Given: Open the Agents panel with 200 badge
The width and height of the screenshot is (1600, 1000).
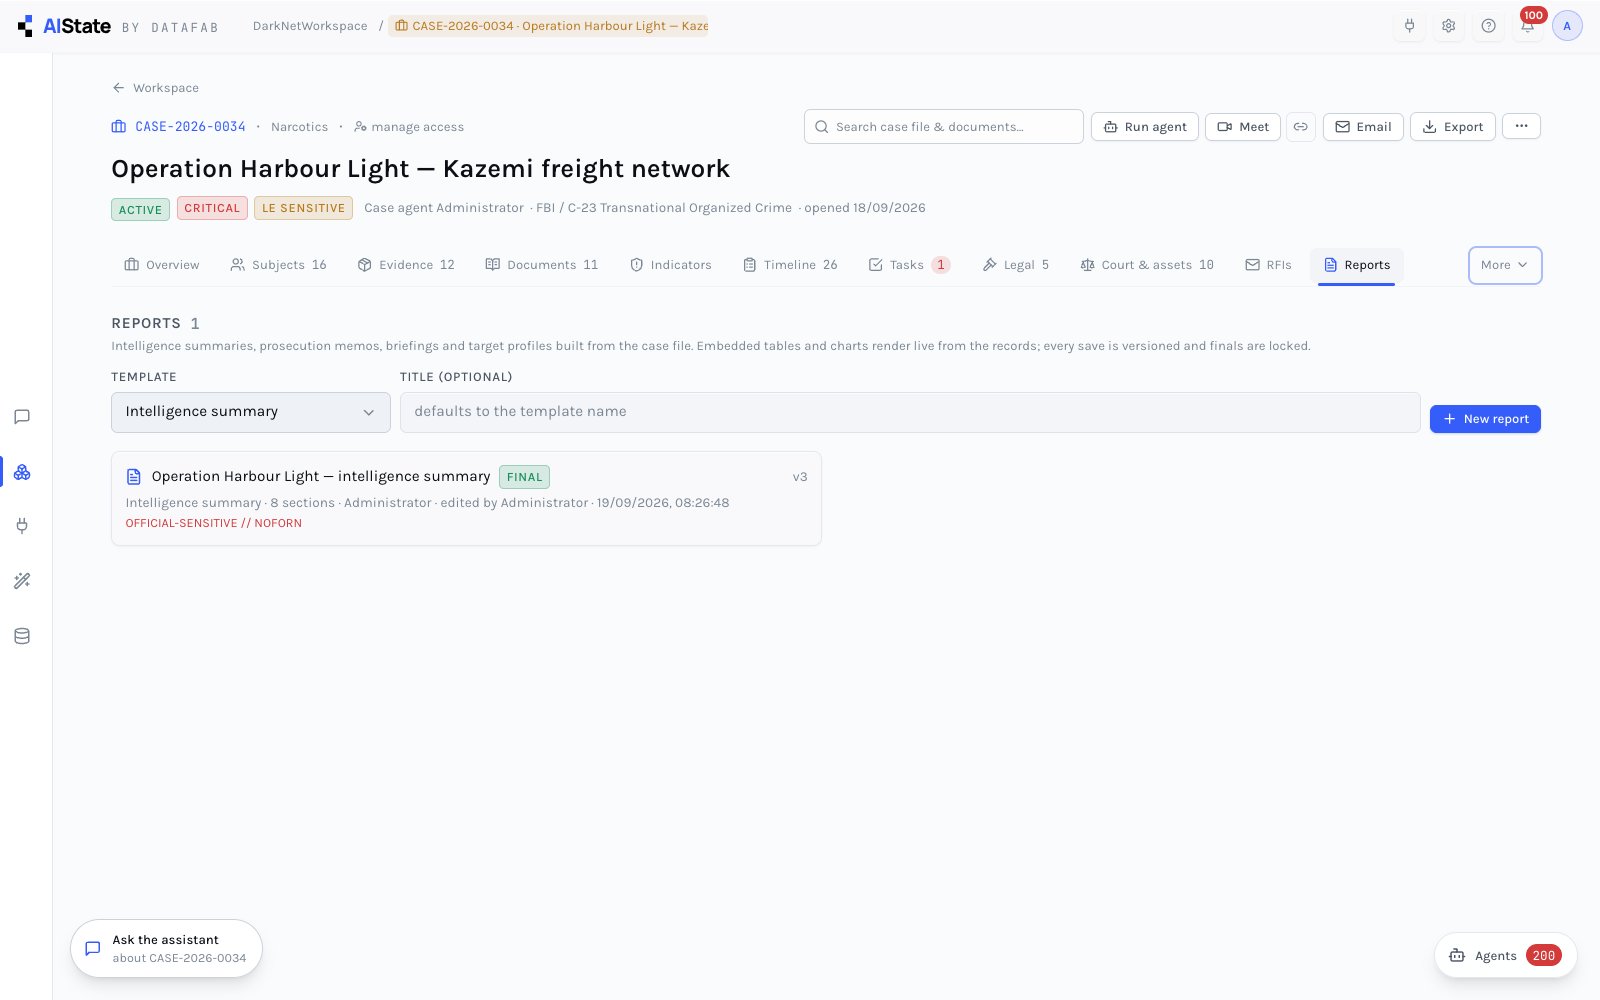Looking at the screenshot, I should (1505, 956).
